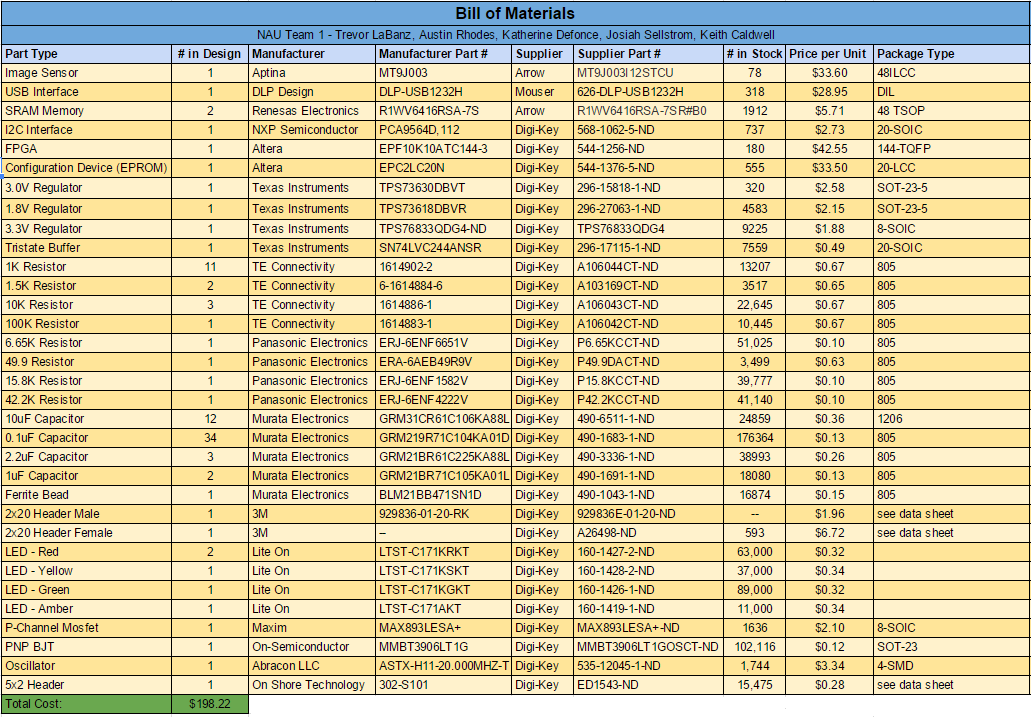1031x718 pixels.
Task: Select the 1uF Capacitor cell
Action: tap(86, 477)
